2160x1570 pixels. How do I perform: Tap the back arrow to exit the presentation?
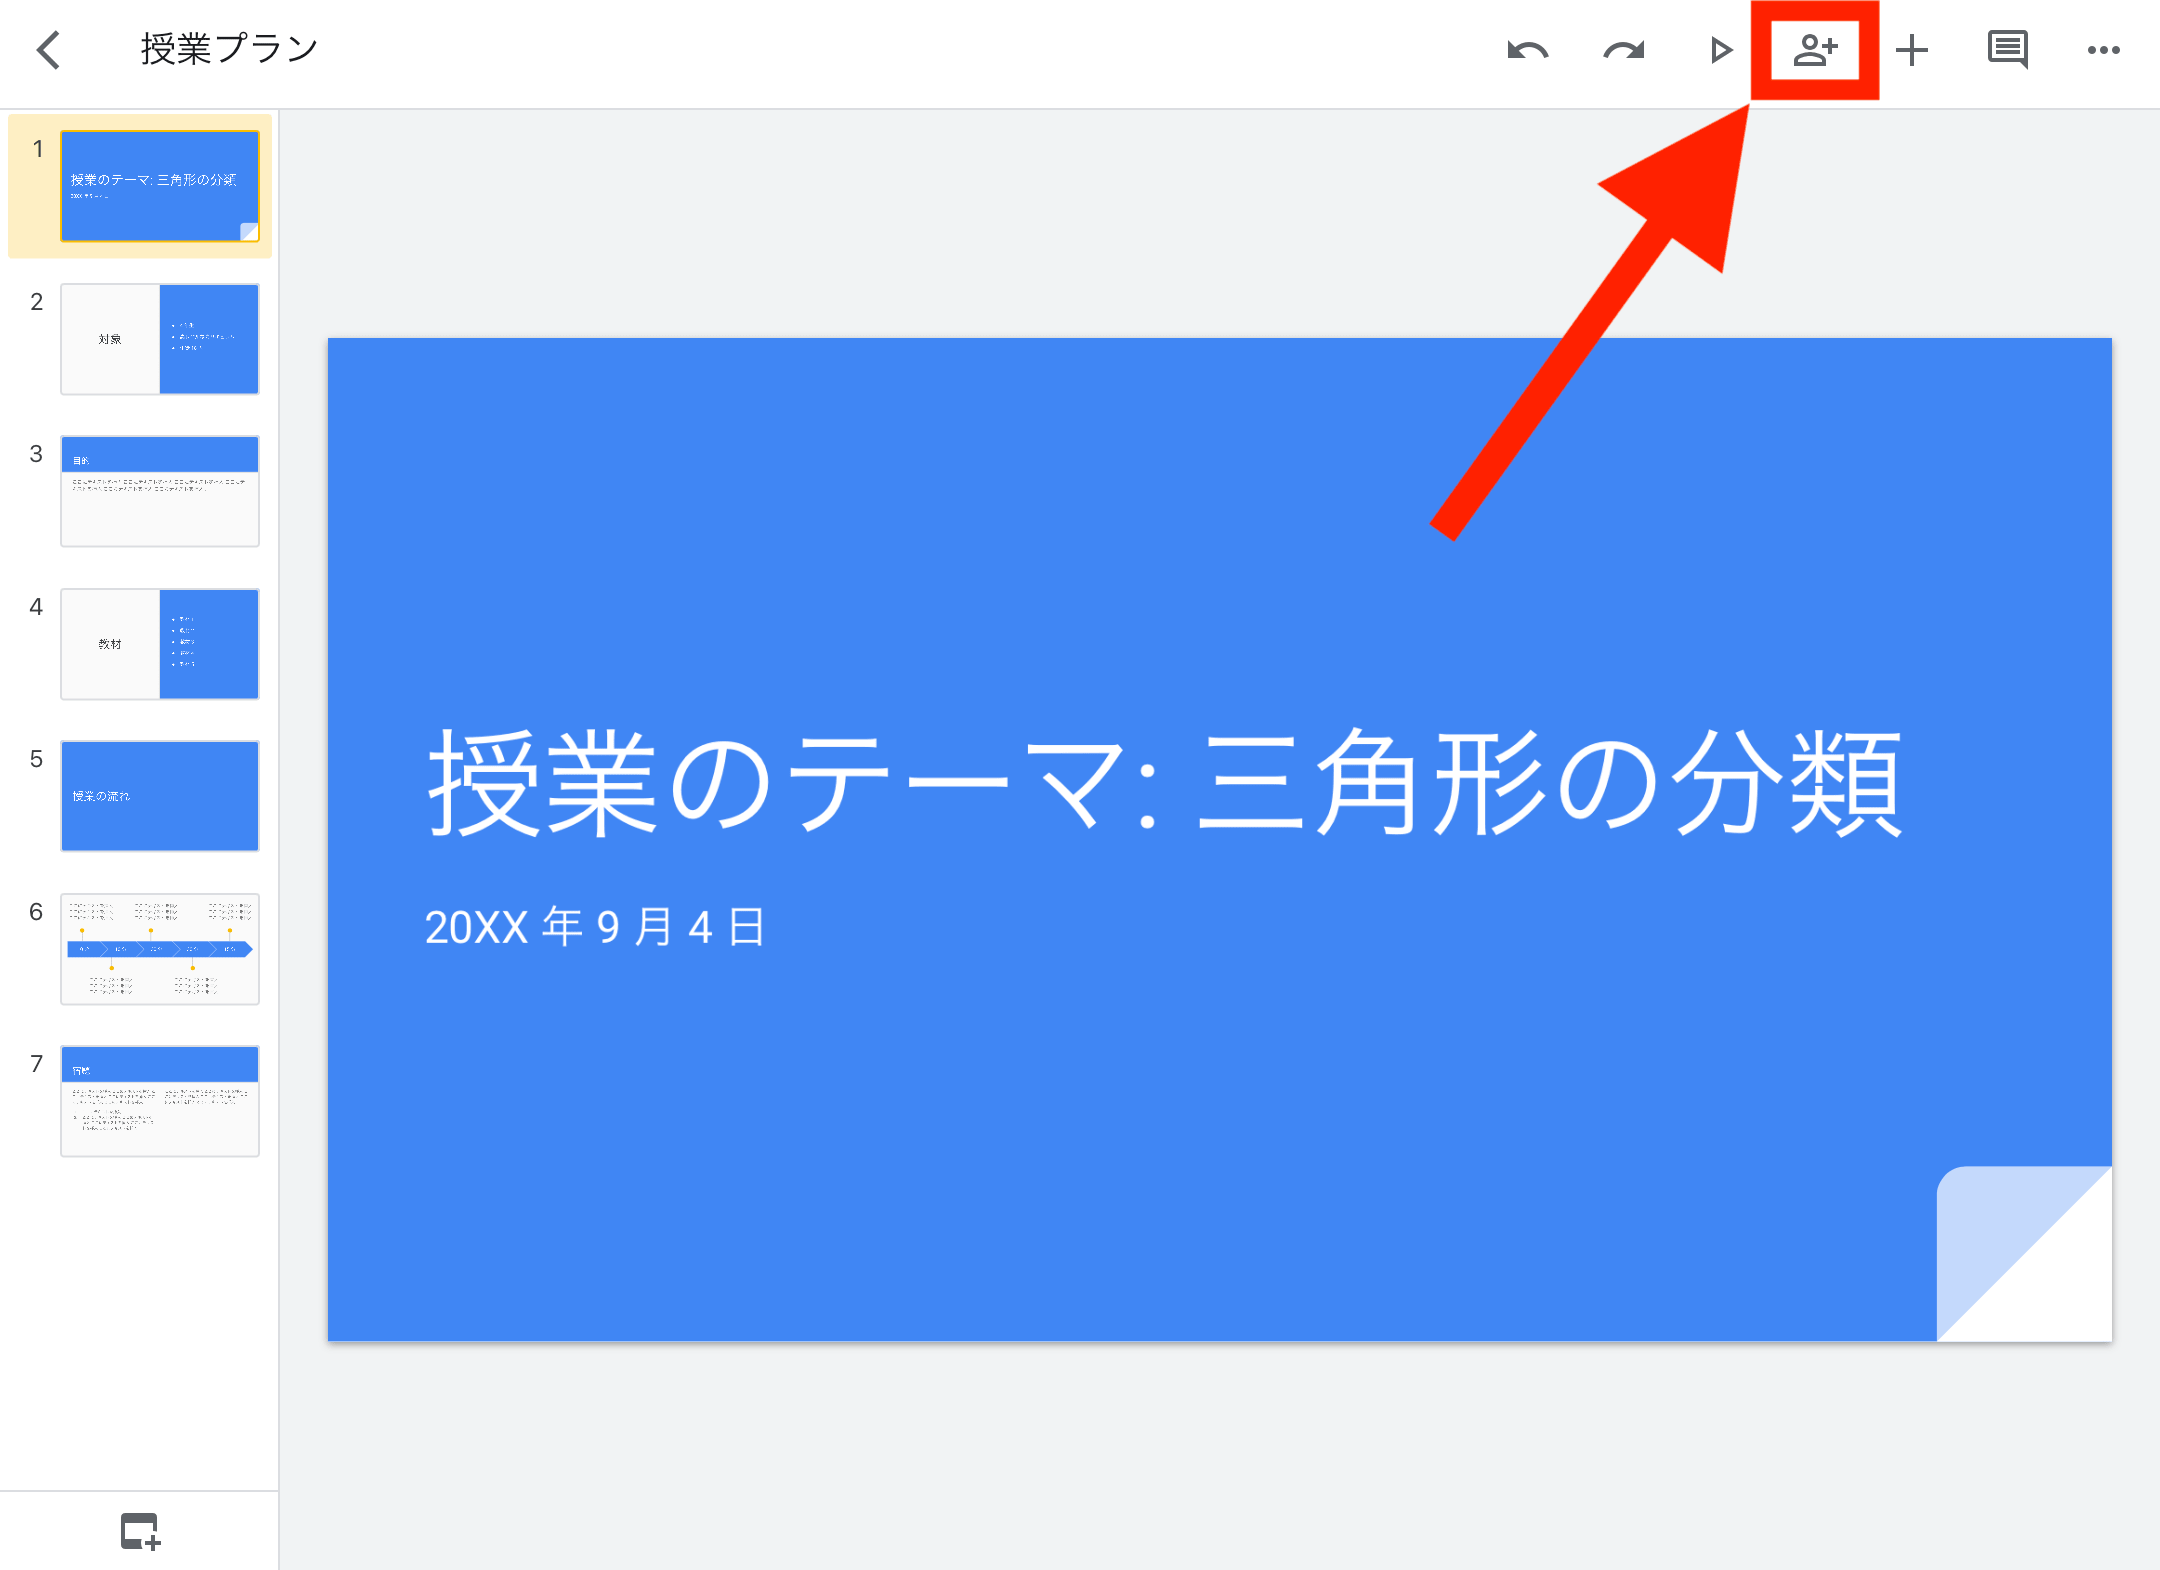(x=48, y=49)
